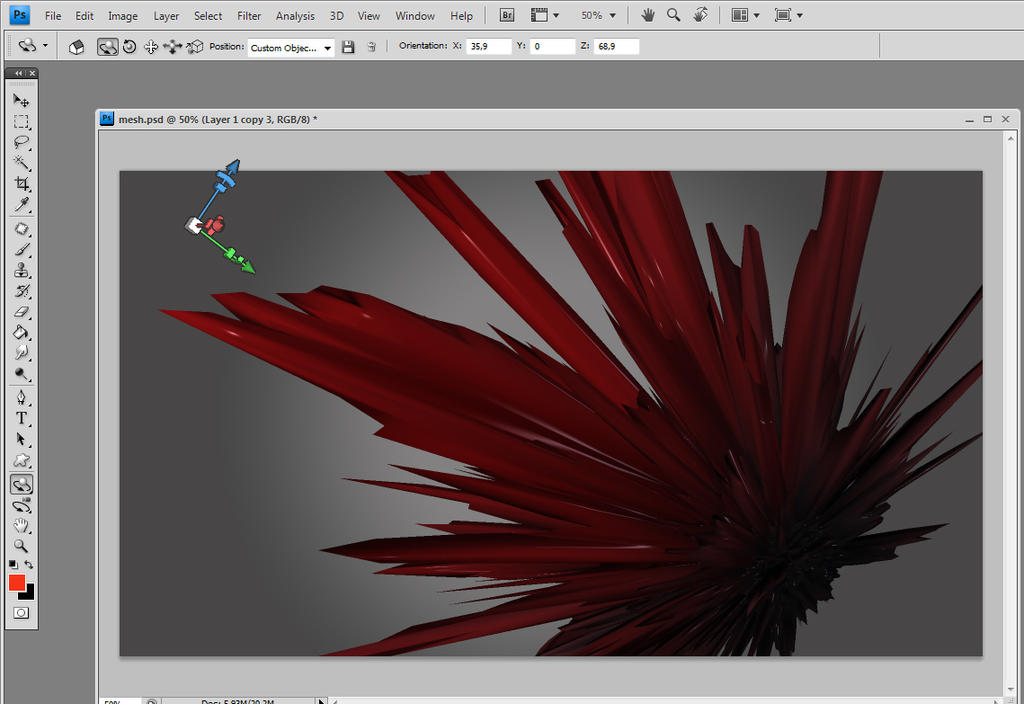1024x704 pixels.
Task: Swap foreground and background colors
Action: pos(29,564)
